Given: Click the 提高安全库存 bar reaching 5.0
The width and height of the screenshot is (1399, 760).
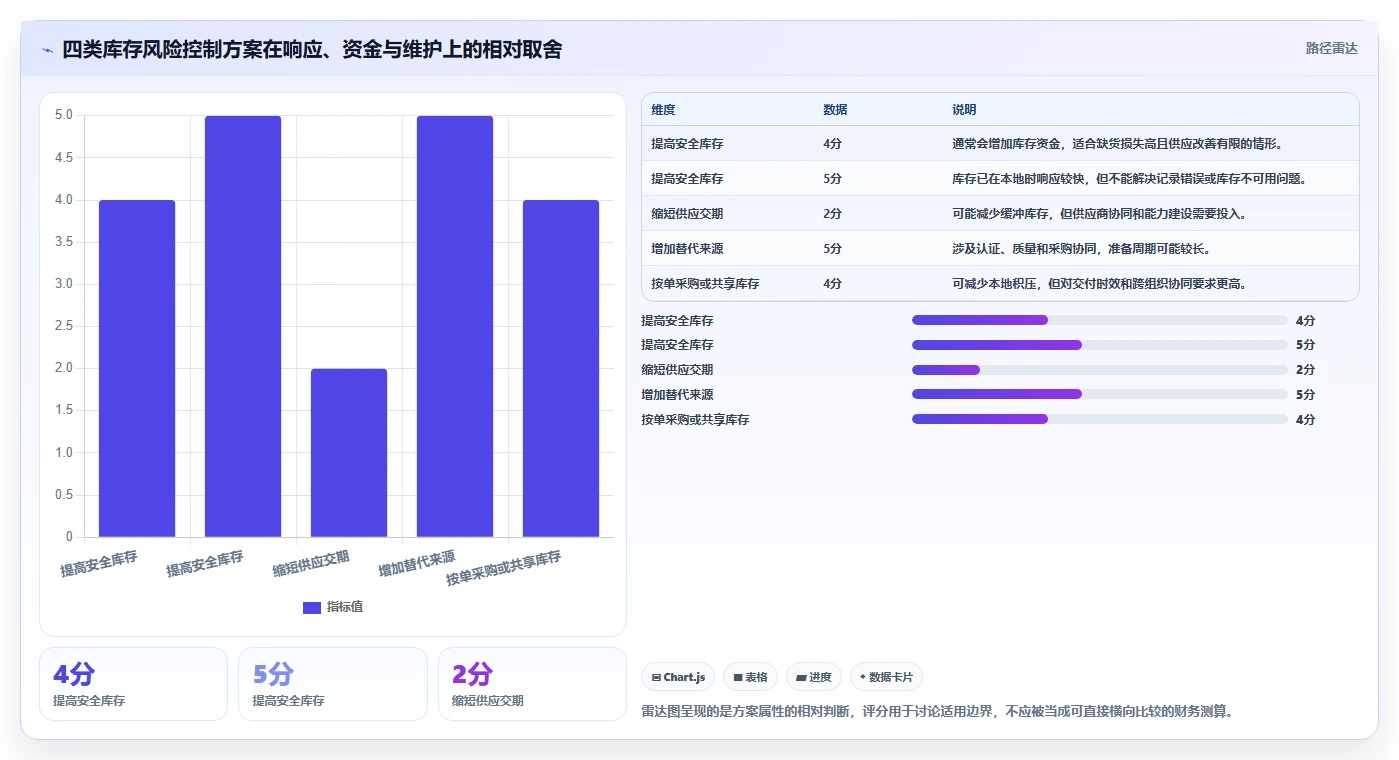Looking at the screenshot, I should (243, 326).
